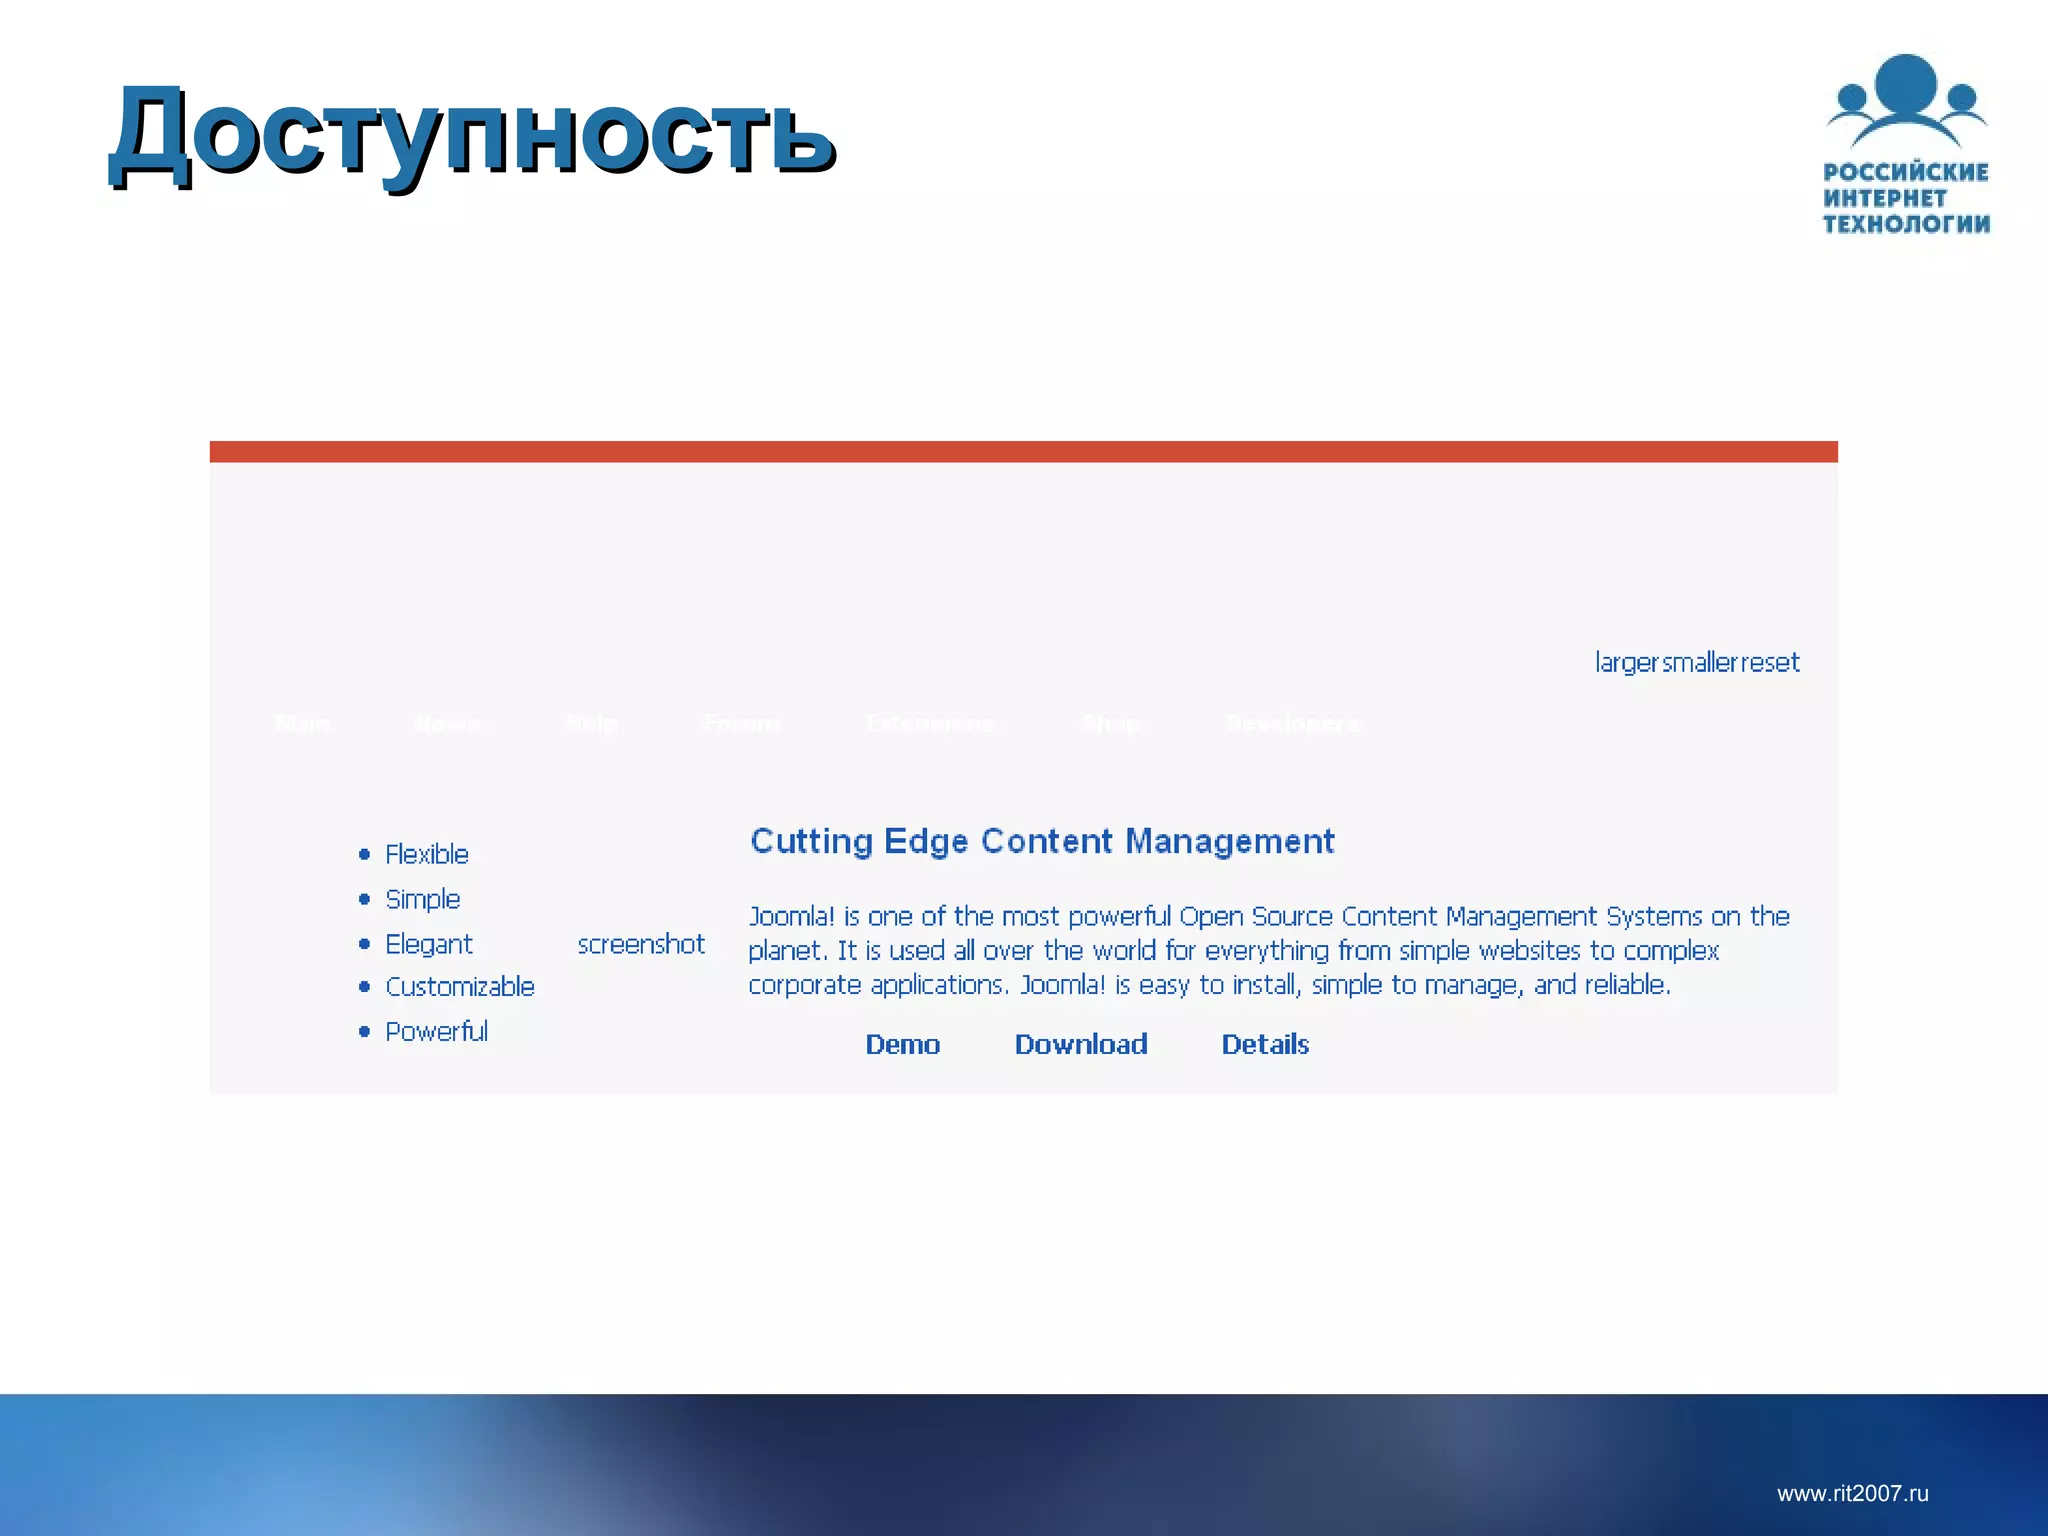Open the Developers menu item
Screen dimensions: 2048x1536
[1293, 723]
